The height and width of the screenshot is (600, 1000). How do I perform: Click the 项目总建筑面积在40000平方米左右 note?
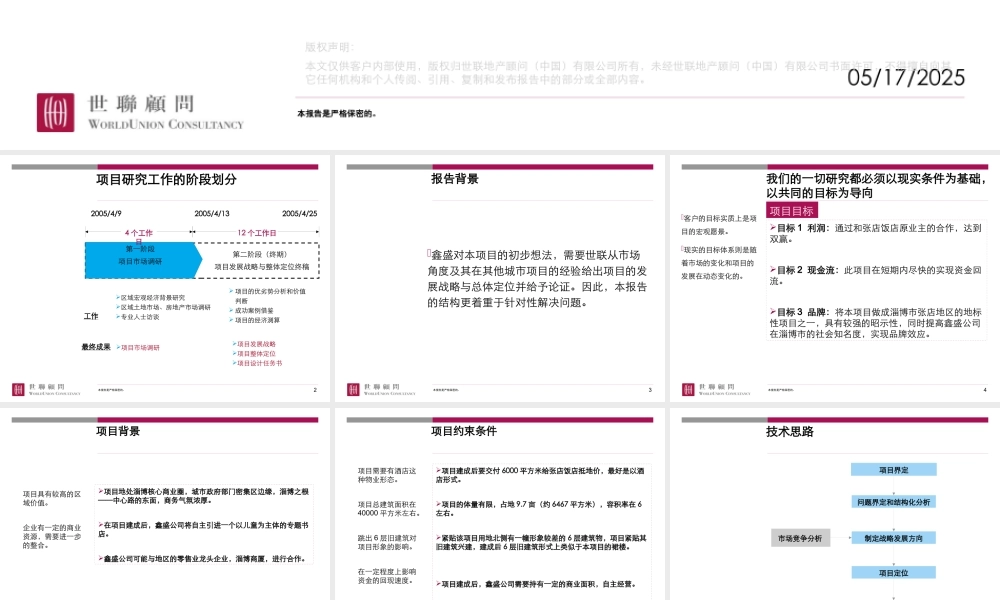388,509
